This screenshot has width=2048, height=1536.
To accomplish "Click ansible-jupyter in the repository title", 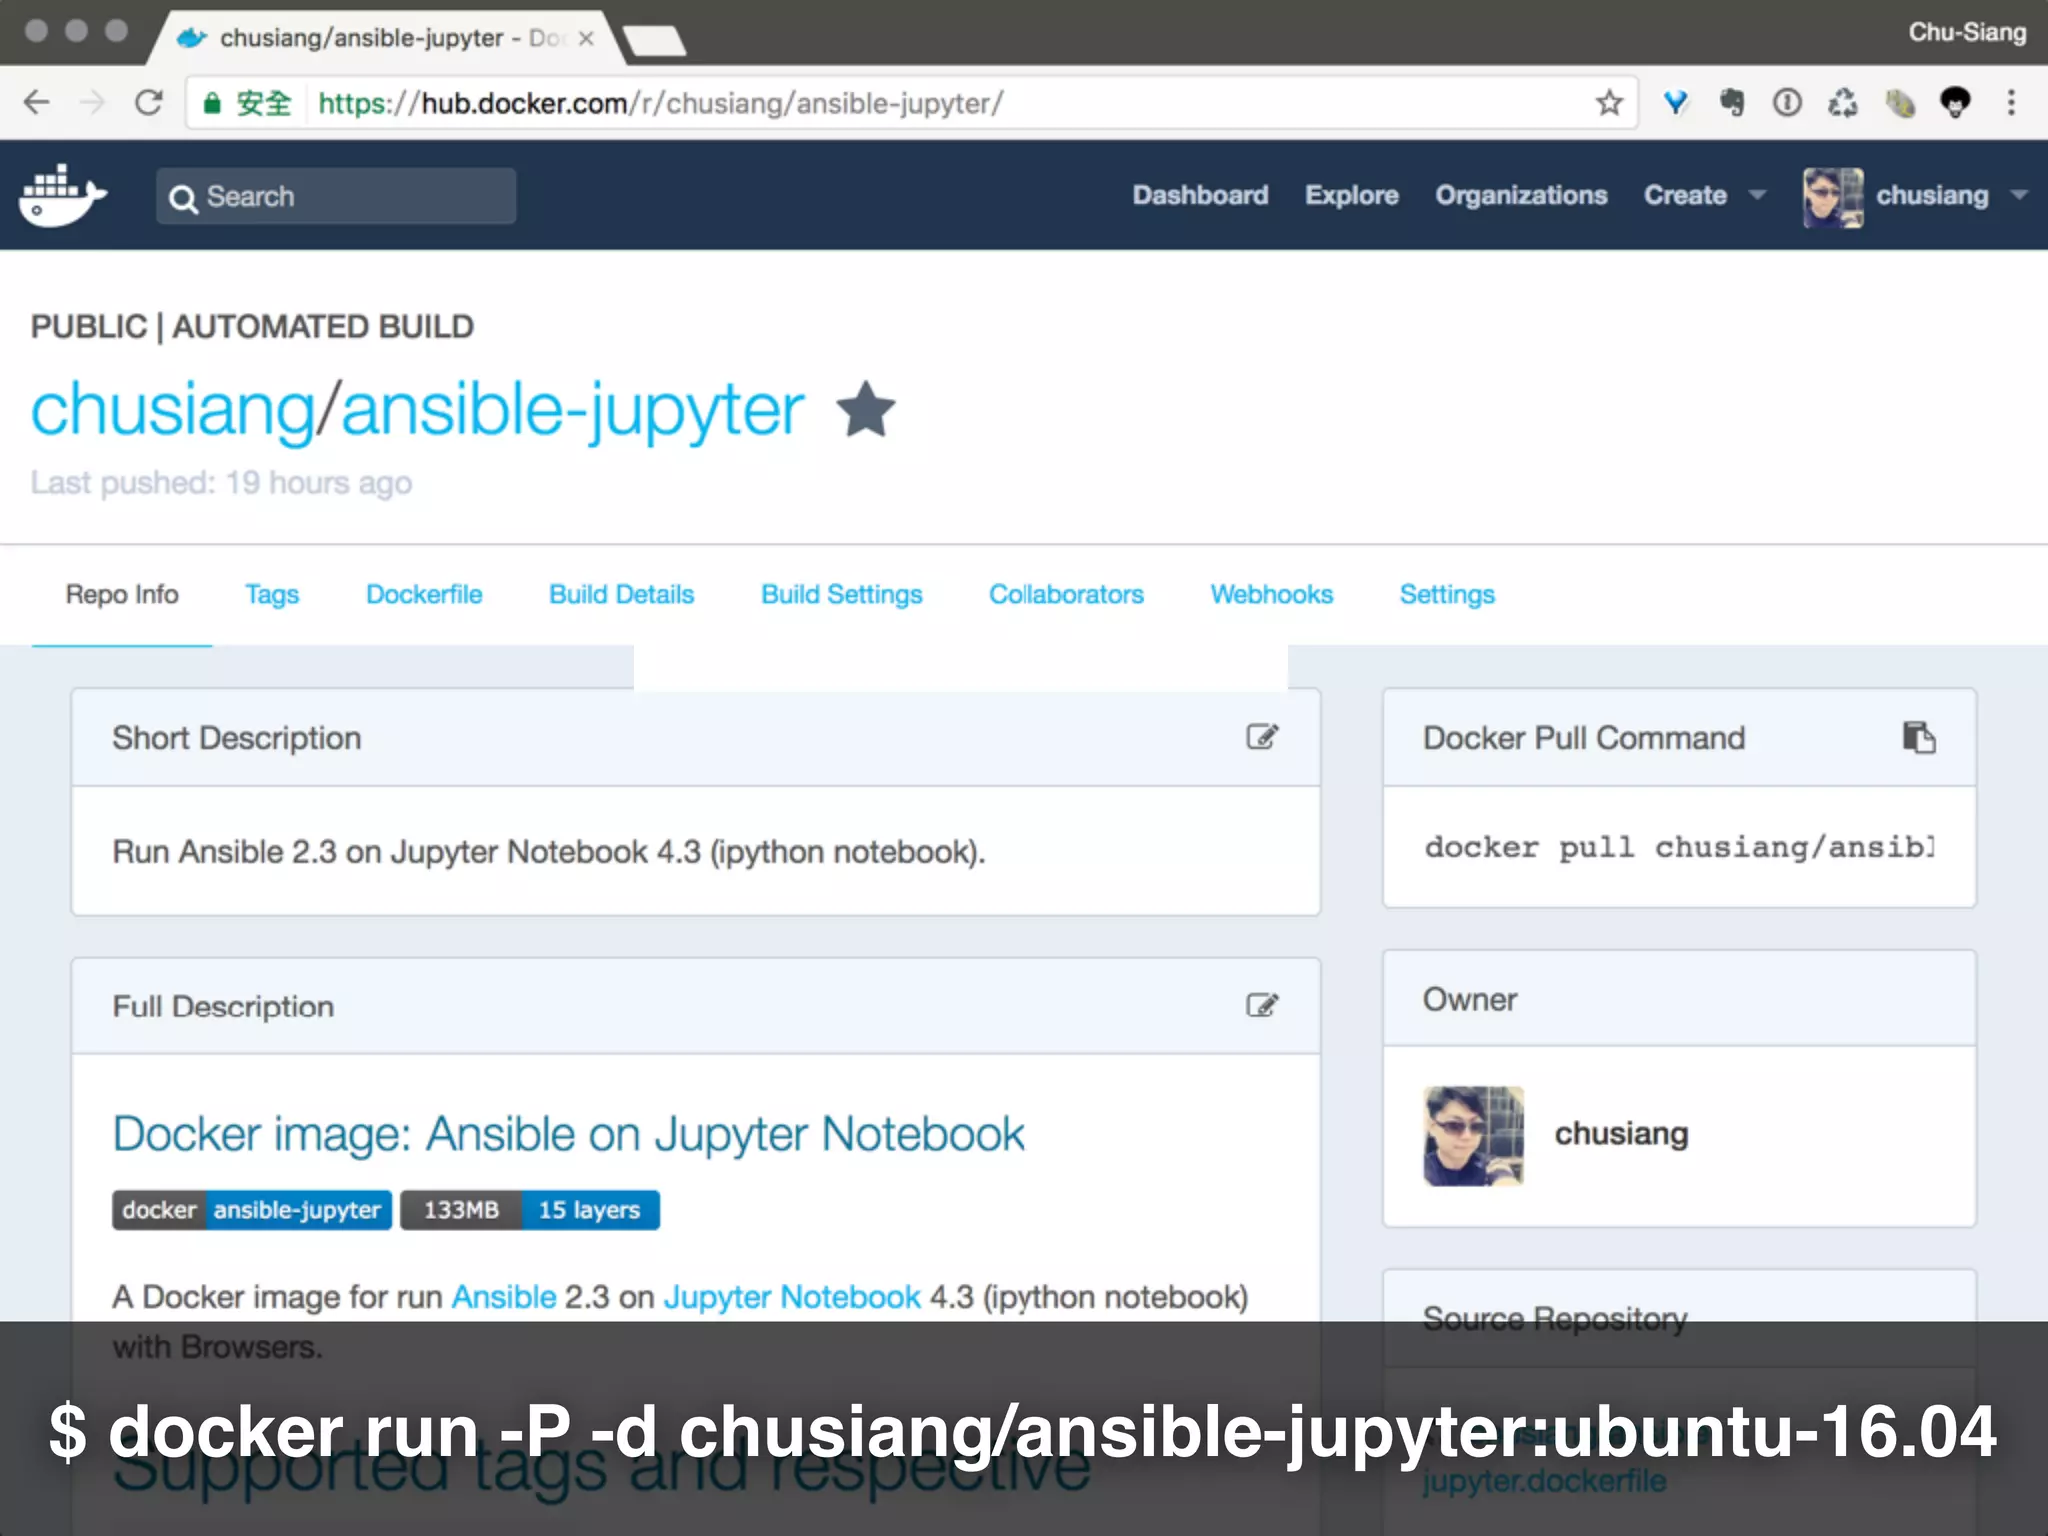I will point(572,410).
